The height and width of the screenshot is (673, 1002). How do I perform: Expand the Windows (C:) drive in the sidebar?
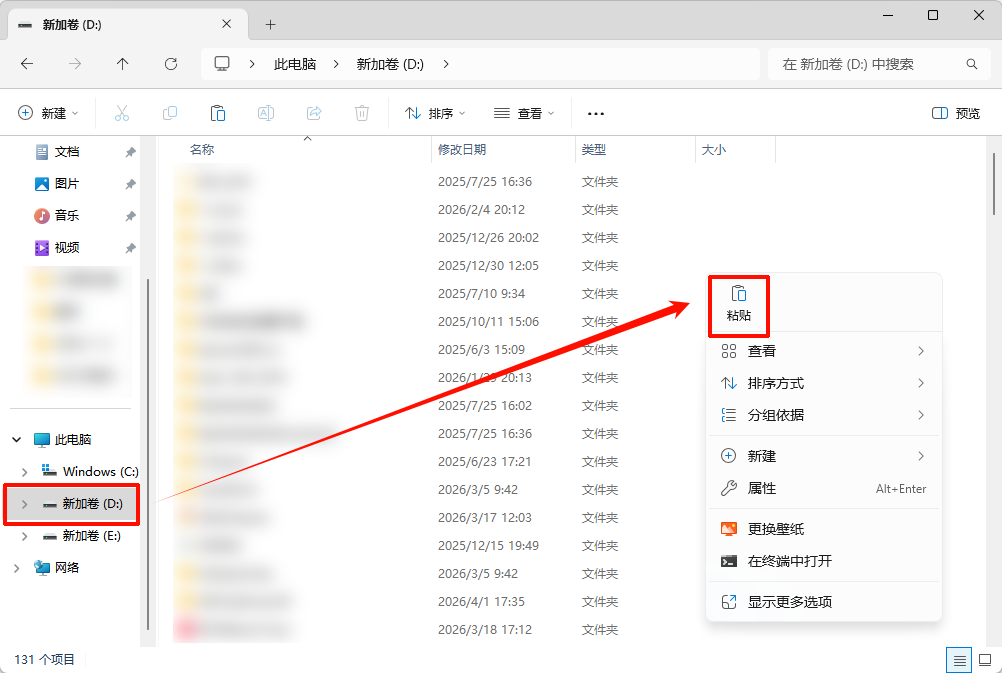tap(22, 471)
